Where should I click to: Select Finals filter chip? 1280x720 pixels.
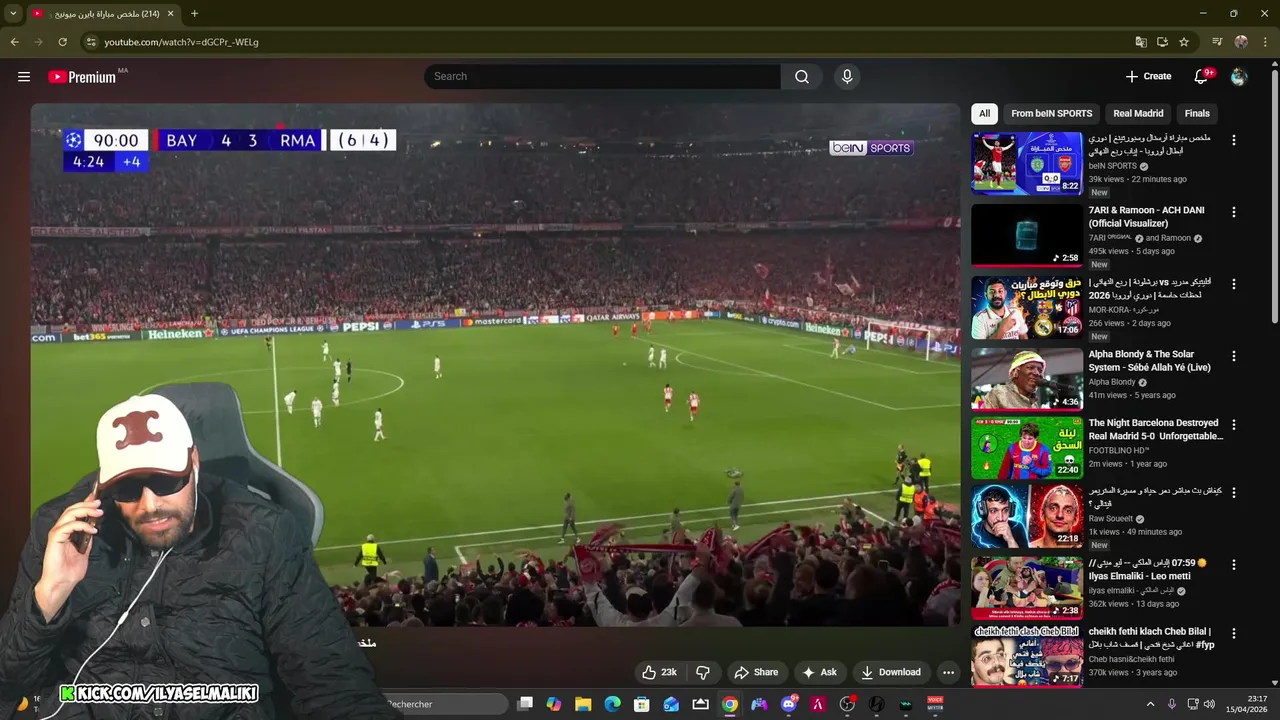[1197, 113]
